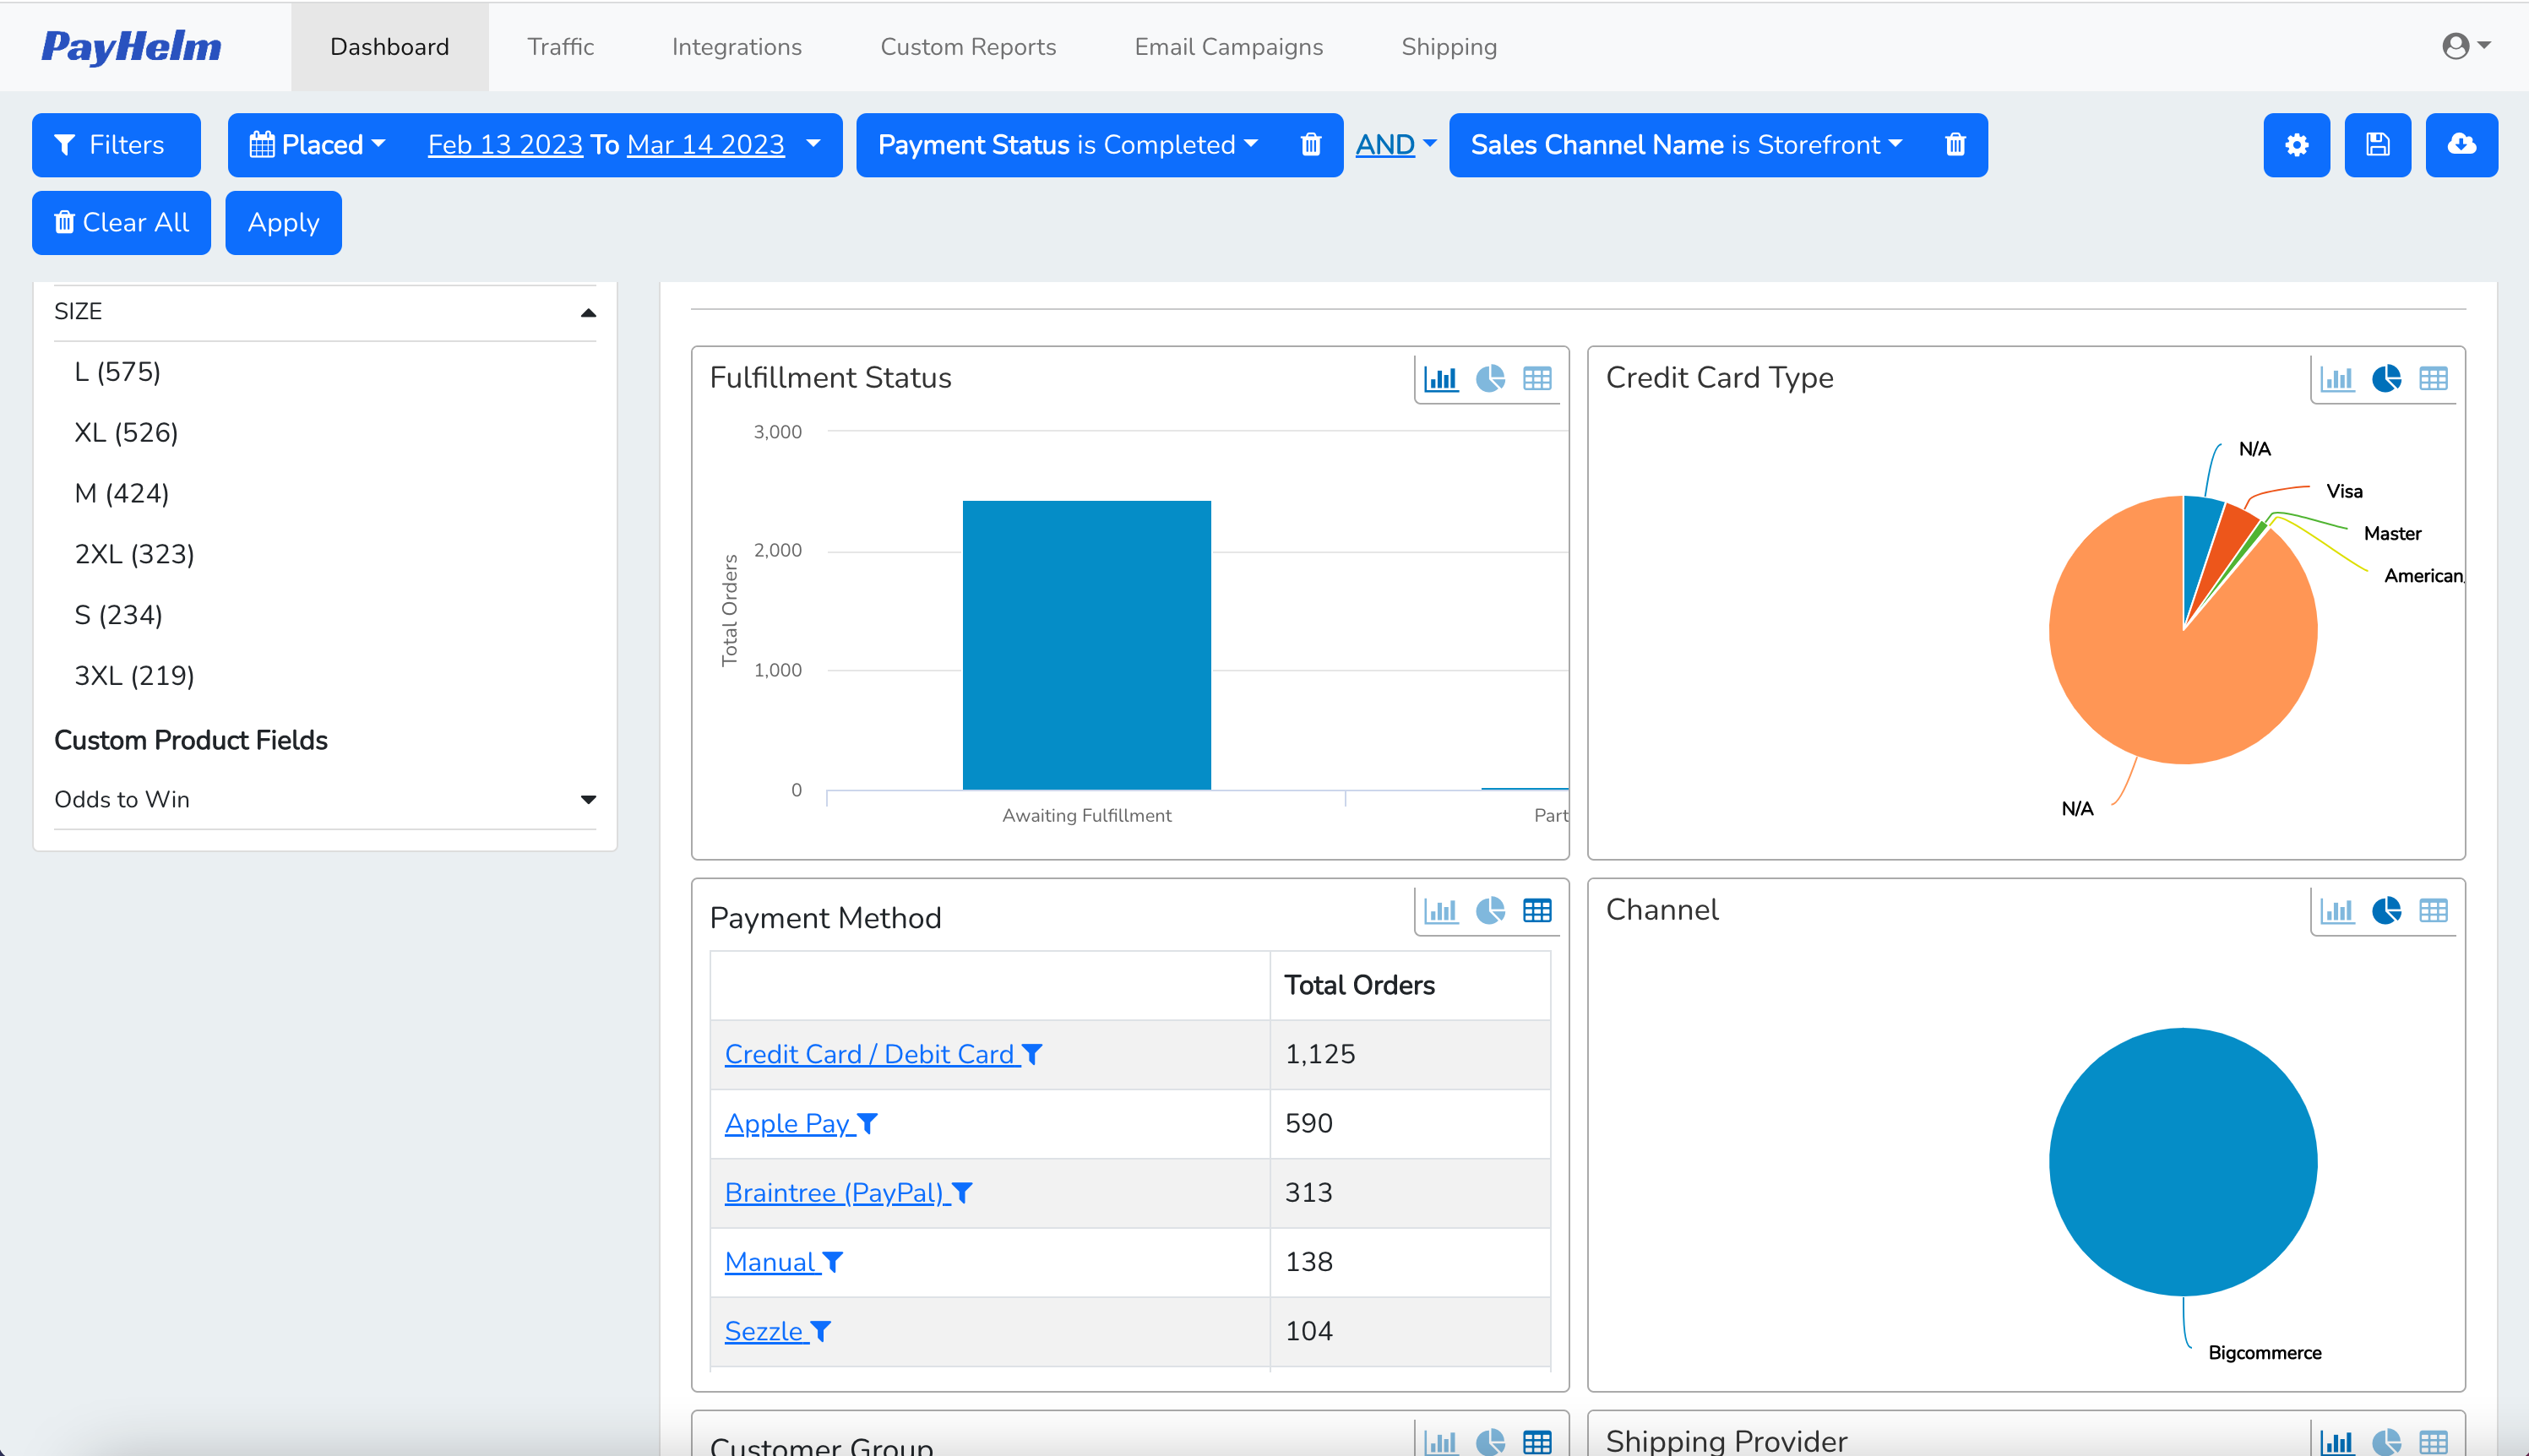
Task: Switch Credit Card Type to bar chart view
Action: [x=2337, y=378]
